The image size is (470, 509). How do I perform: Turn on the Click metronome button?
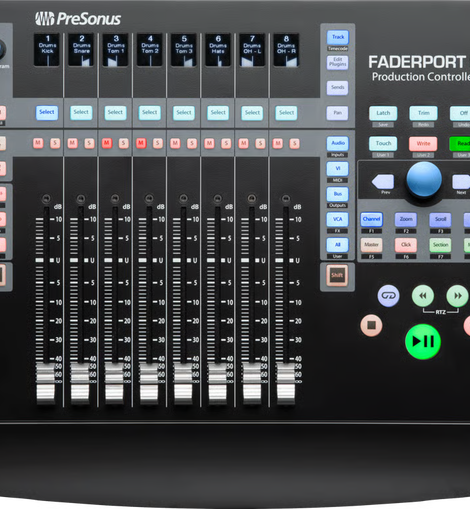[x=406, y=245]
